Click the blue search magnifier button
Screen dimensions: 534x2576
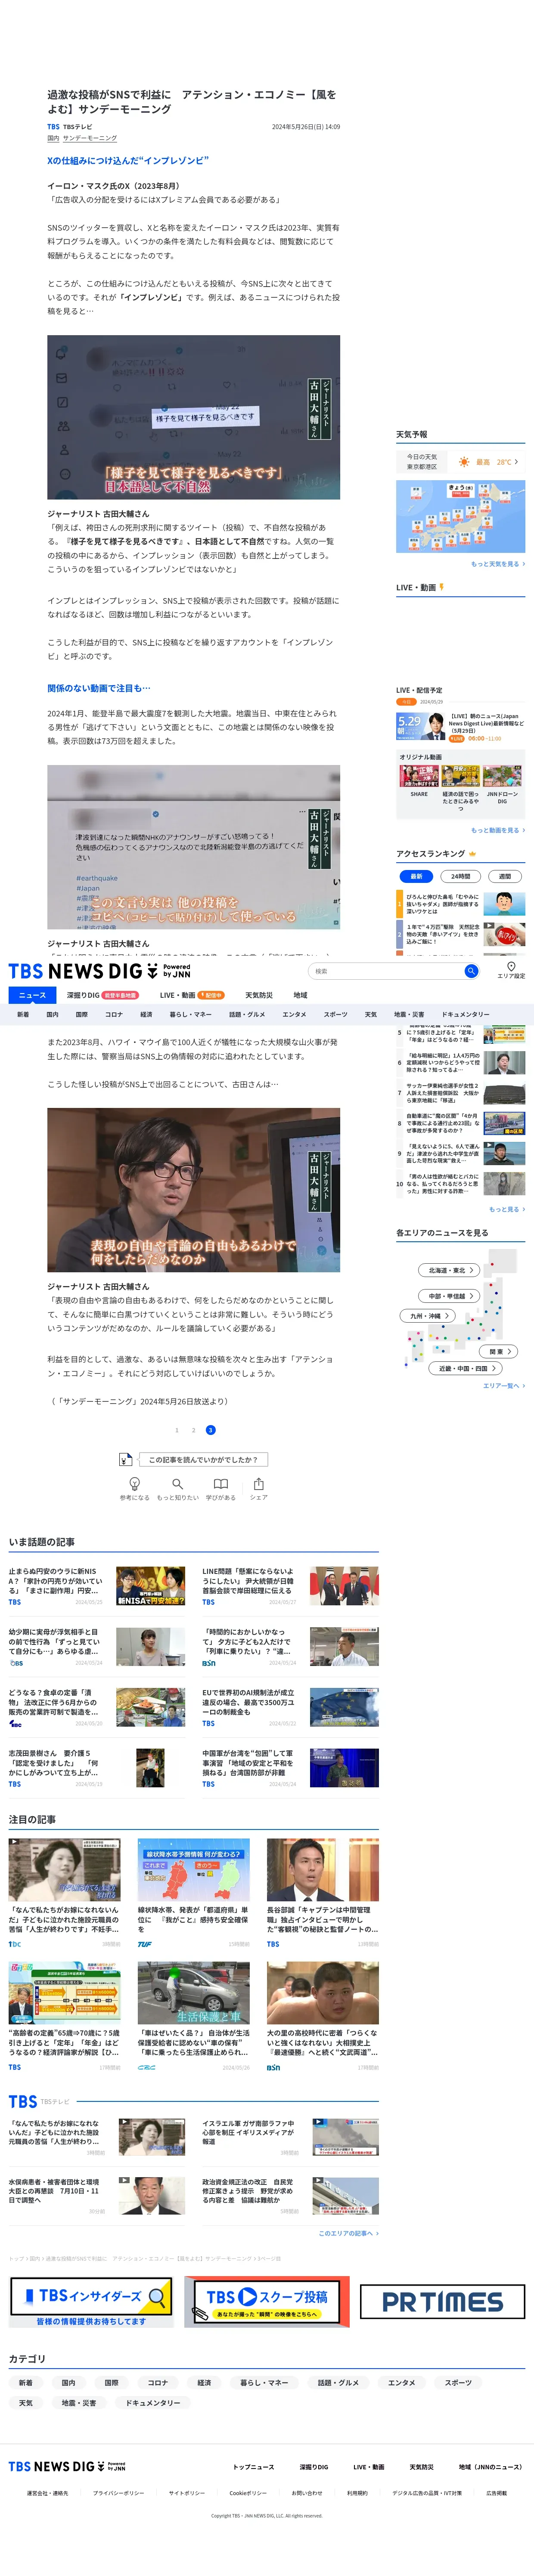[471, 971]
